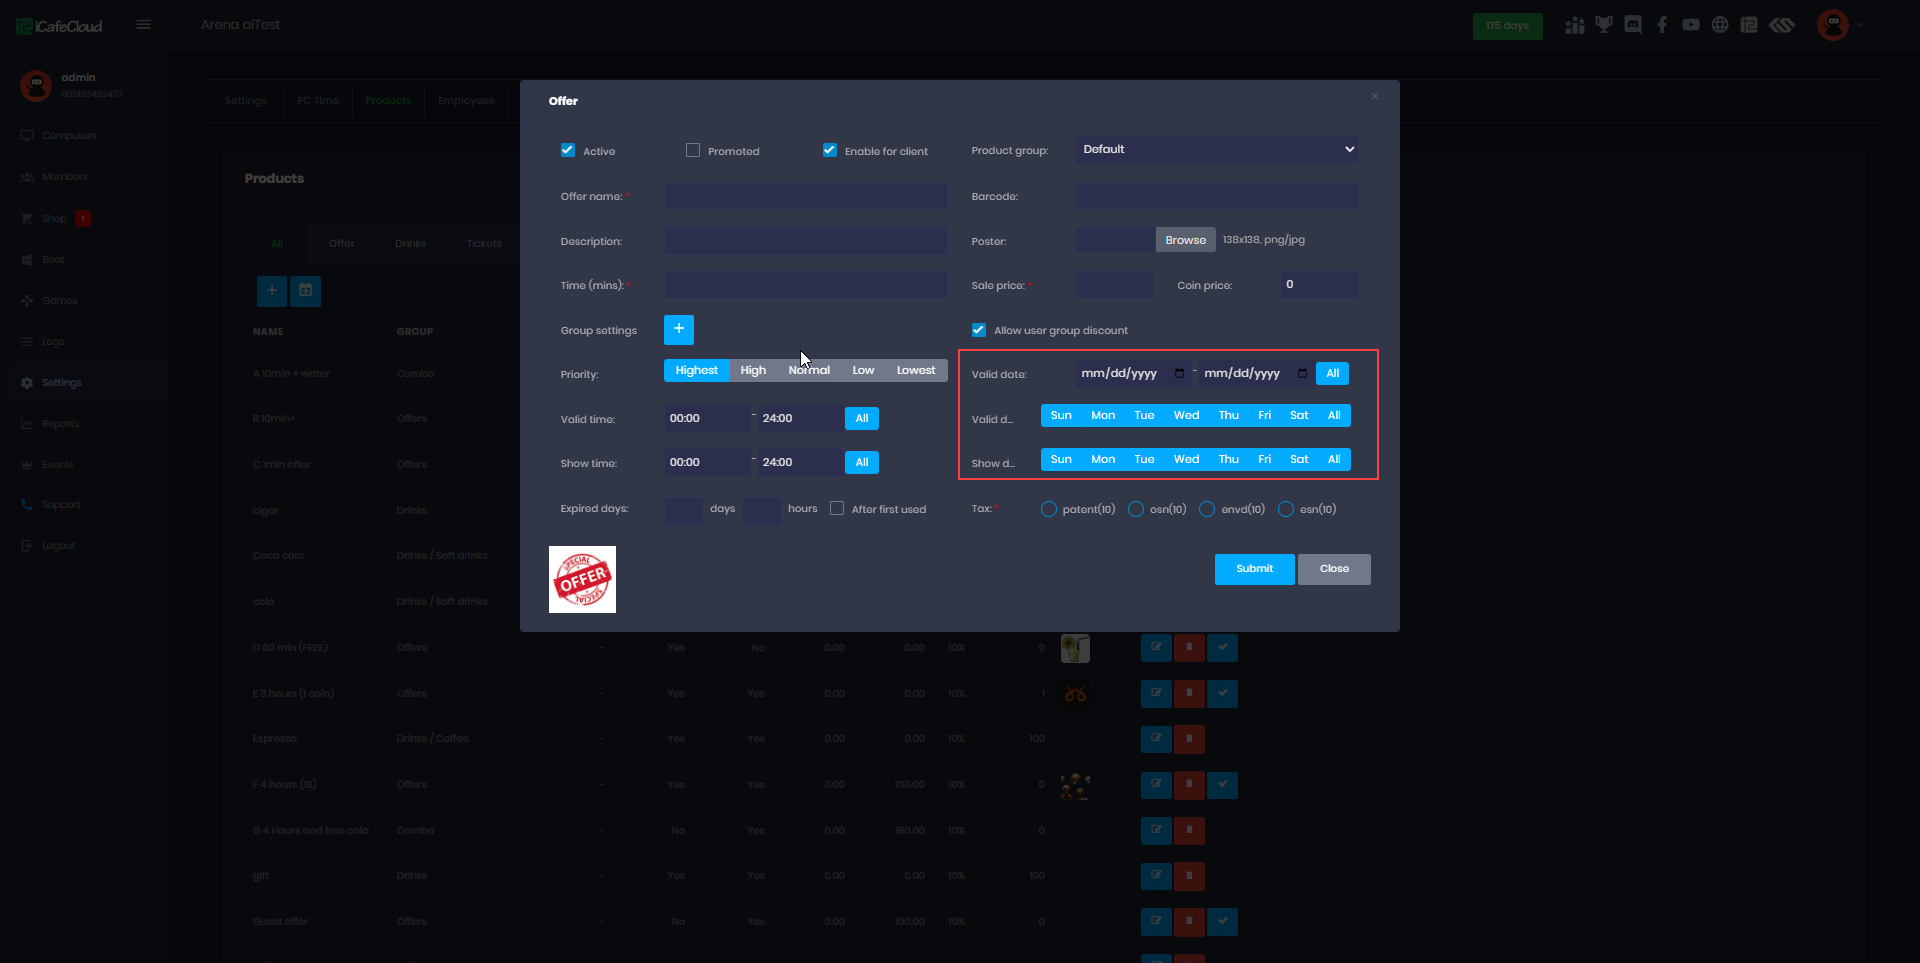
Task: Click Logout in the left sidebar
Action: [x=58, y=546]
